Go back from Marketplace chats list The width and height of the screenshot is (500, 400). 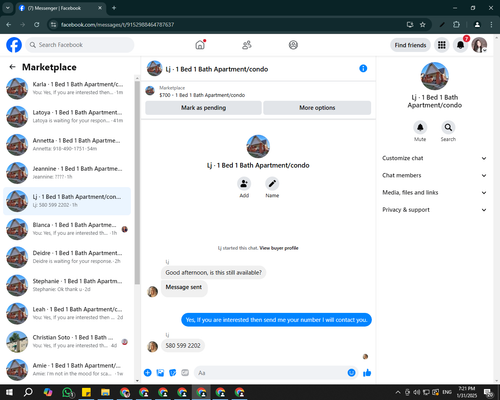click(x=13, y=67)
